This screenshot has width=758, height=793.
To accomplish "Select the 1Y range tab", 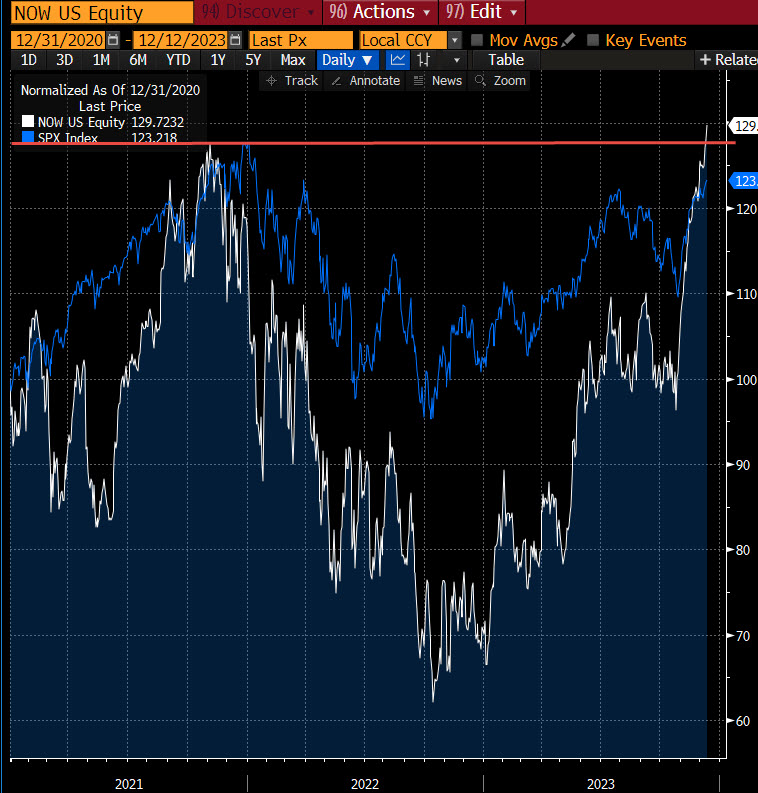I will click(218, 60).
